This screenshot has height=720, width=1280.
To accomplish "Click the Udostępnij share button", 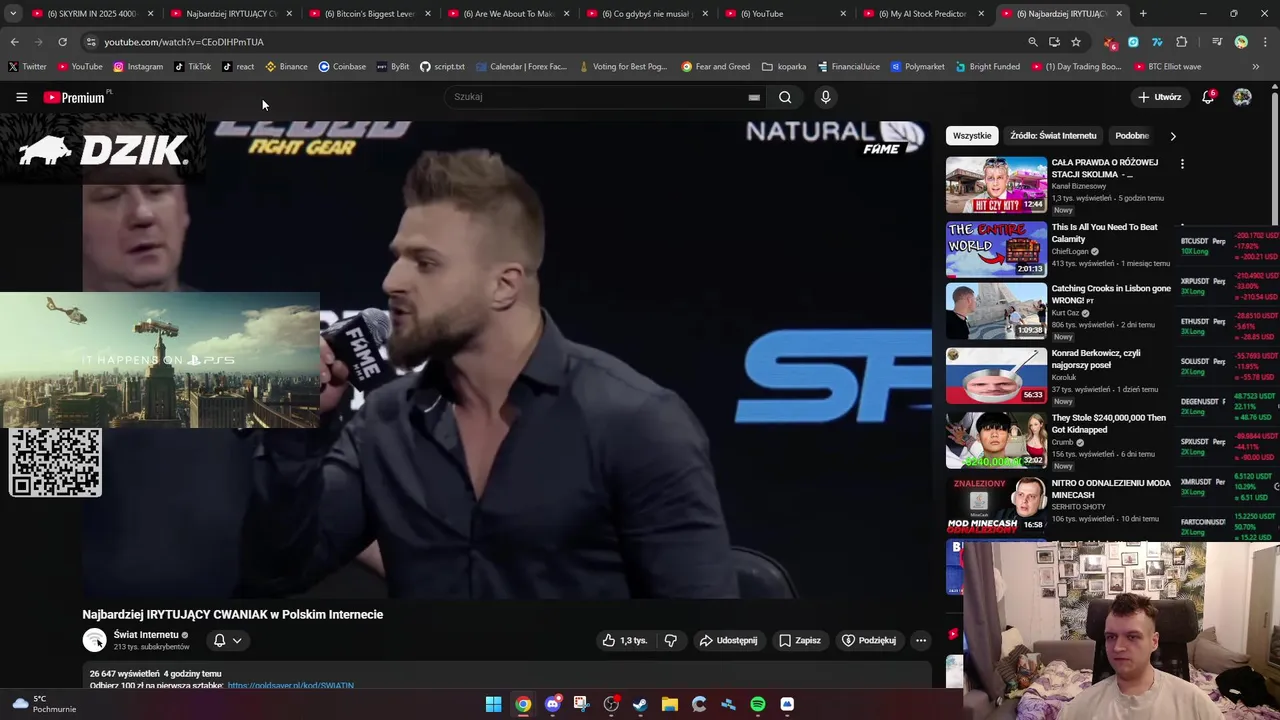I will click(728, 640).
